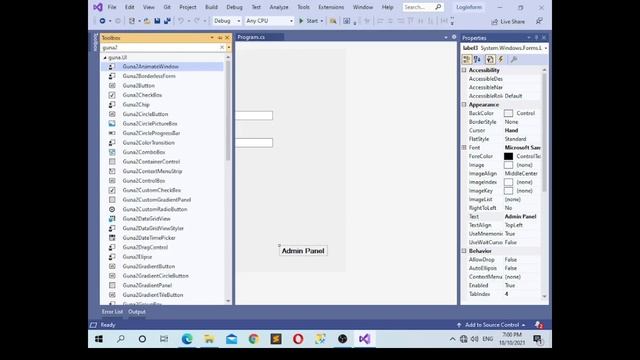The width and height of the screenshot is (640, 360).
Task: Open the Output tab
Action: (x=137, y=312)
